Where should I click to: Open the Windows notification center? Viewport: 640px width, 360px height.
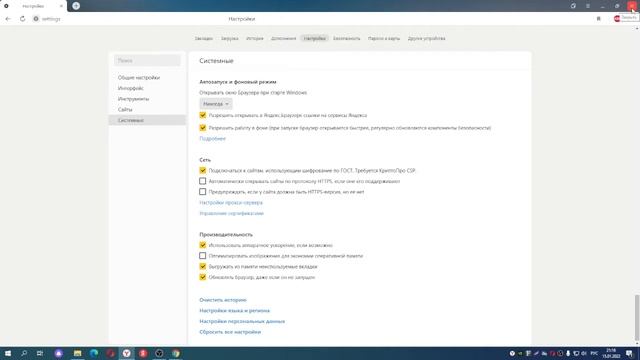click(629, 353)
